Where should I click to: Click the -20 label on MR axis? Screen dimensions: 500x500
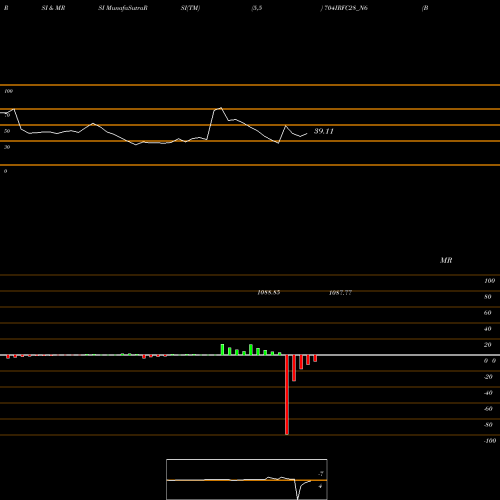click(488, 377)
